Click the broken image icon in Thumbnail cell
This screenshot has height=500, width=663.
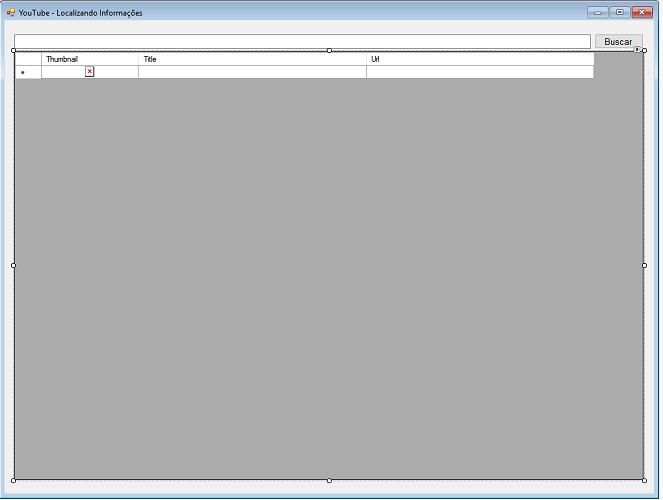pos(90,72)
